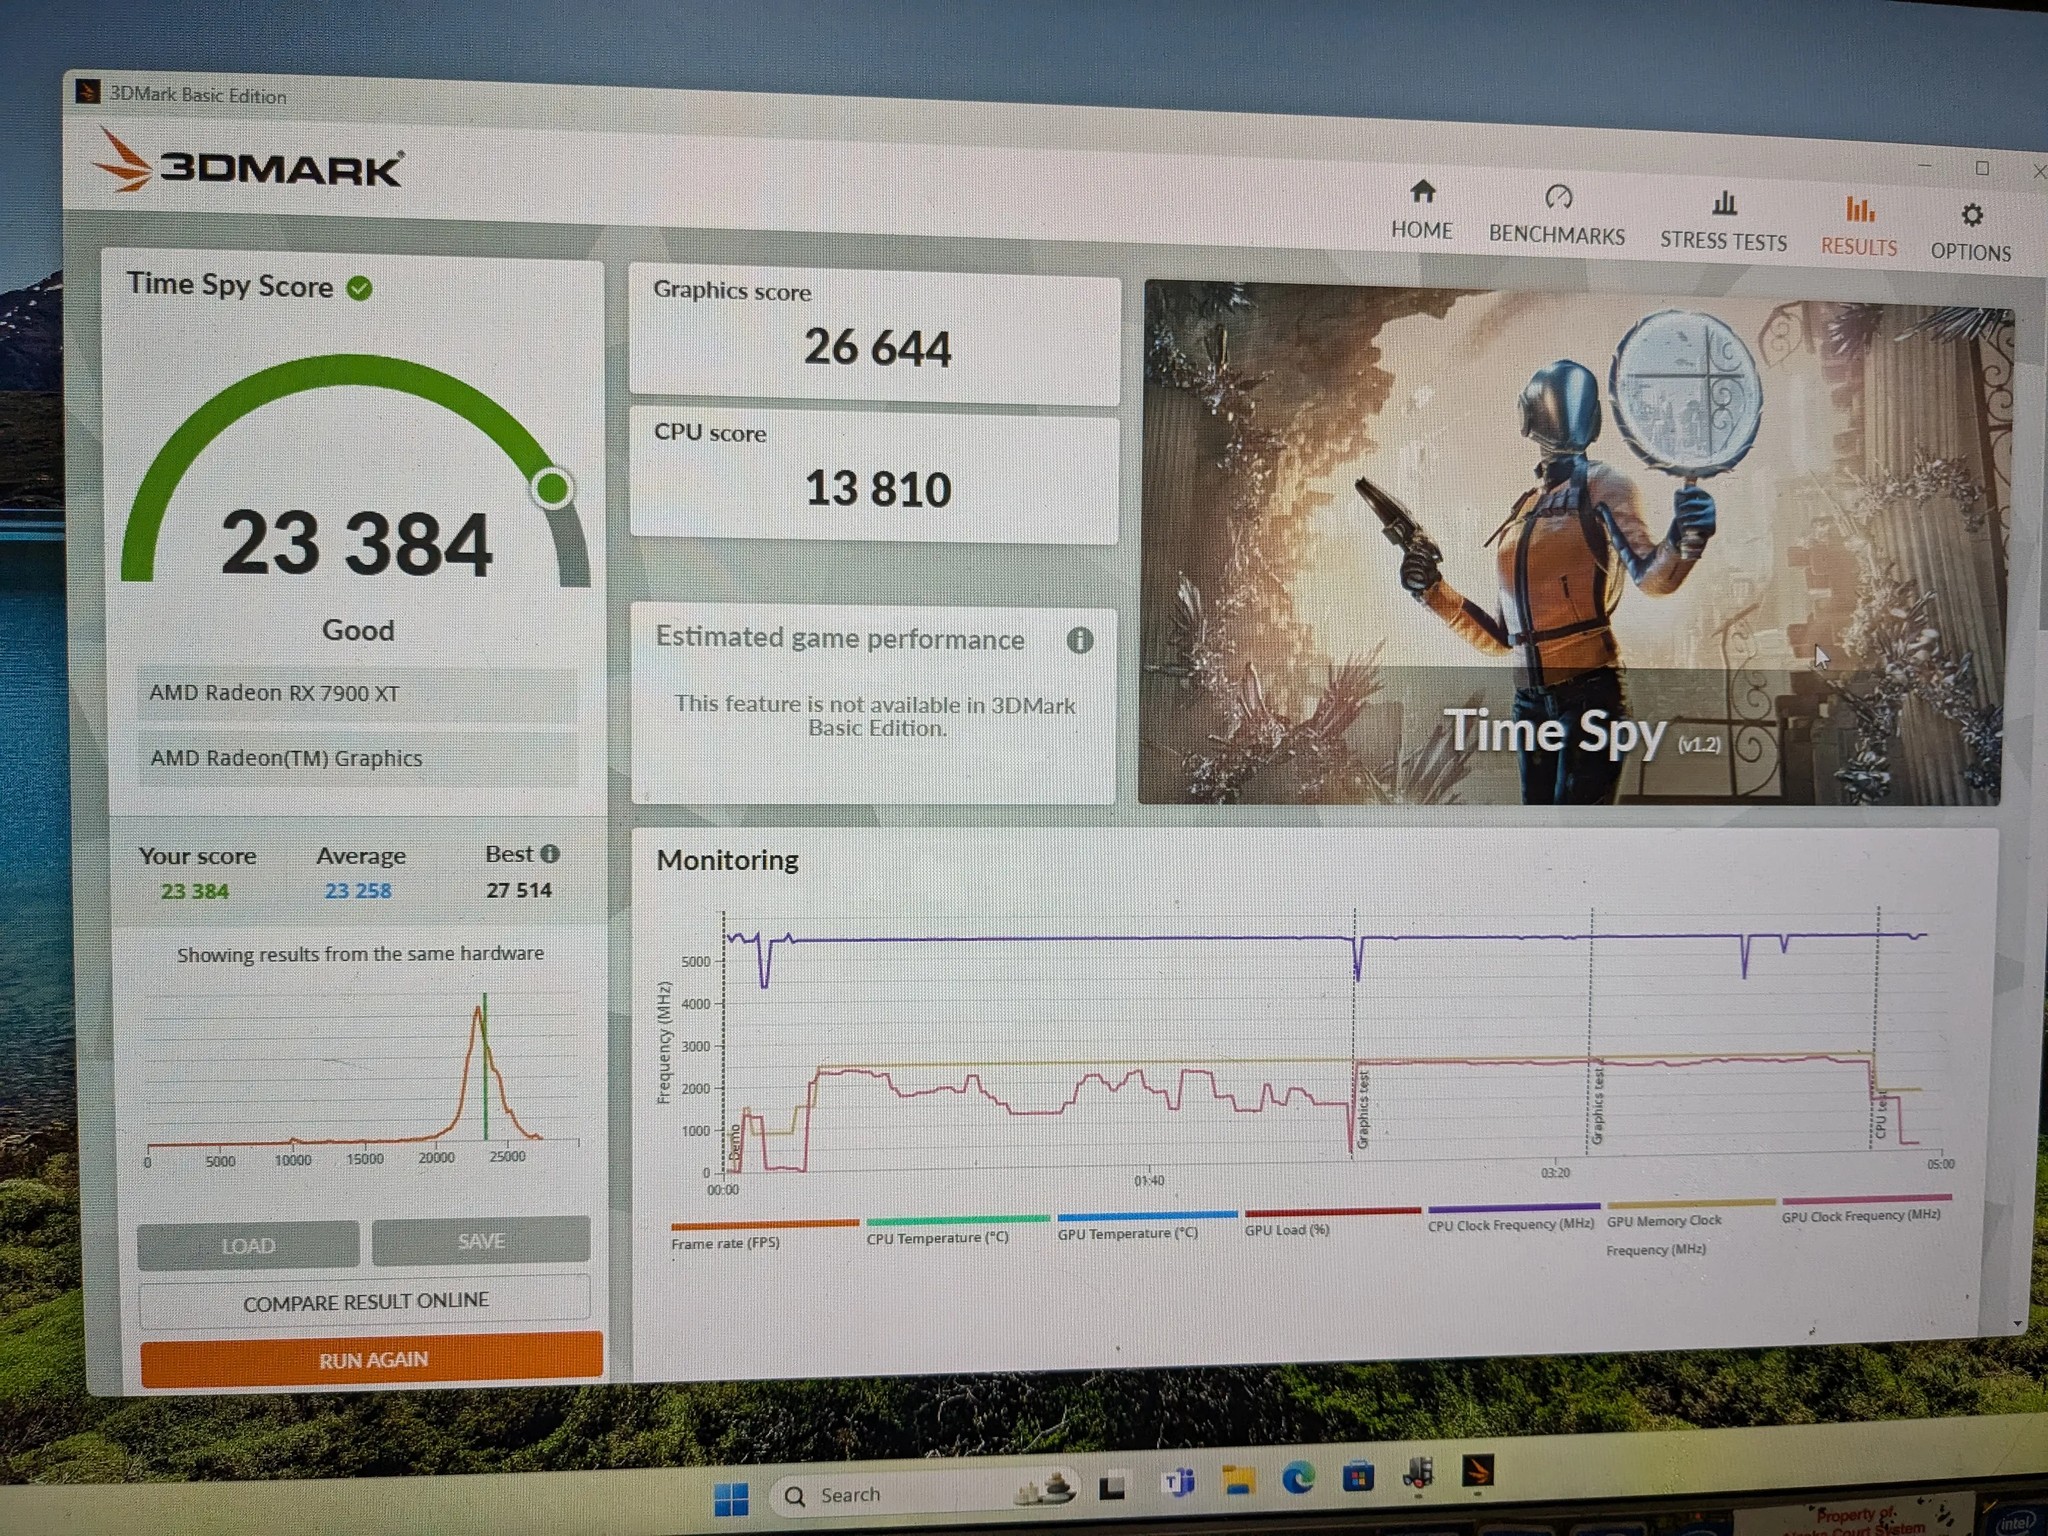The image size is (2048, 1536).
Task: Click the green marker on the score distribution chart
Action: tap(485, 1066)
